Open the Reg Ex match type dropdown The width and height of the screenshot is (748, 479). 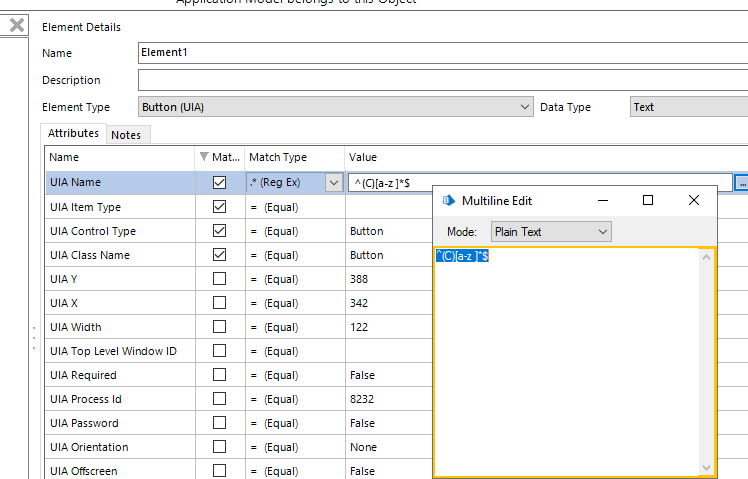tap(334, 183)
